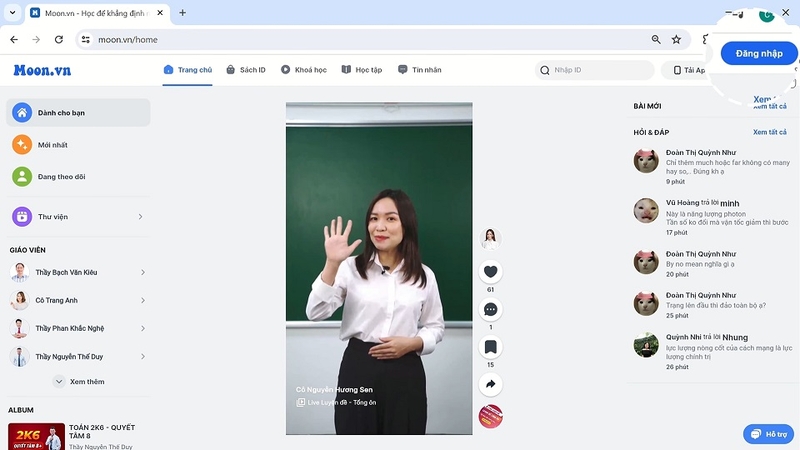Expand Xem thêm teachers list
Image resolution: width=800 pixels, height=450 pixels.
coord(79,382)
